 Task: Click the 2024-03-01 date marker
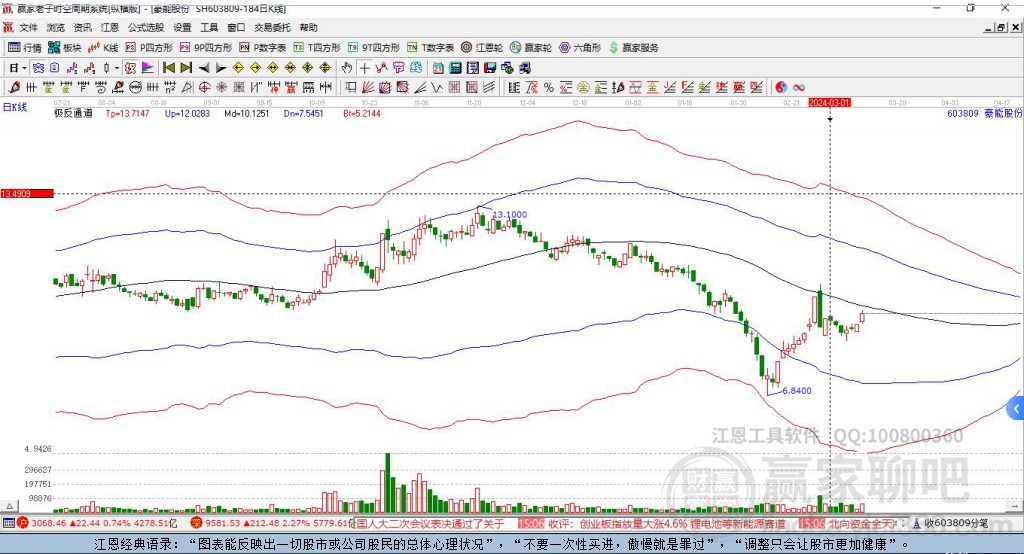pos(829,103)
